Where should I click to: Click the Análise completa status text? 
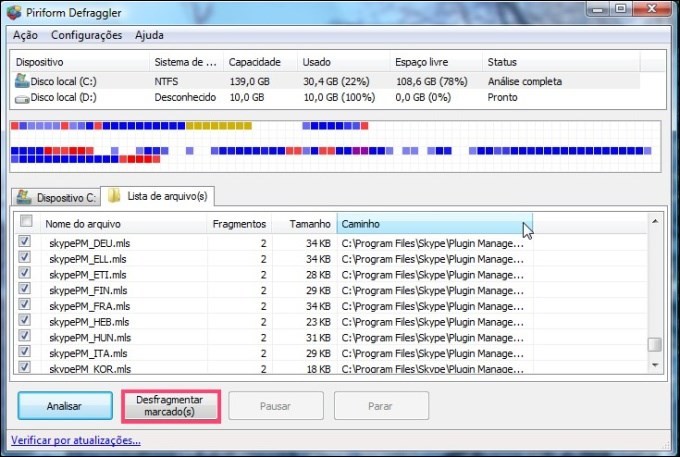(x=525, y=82)
